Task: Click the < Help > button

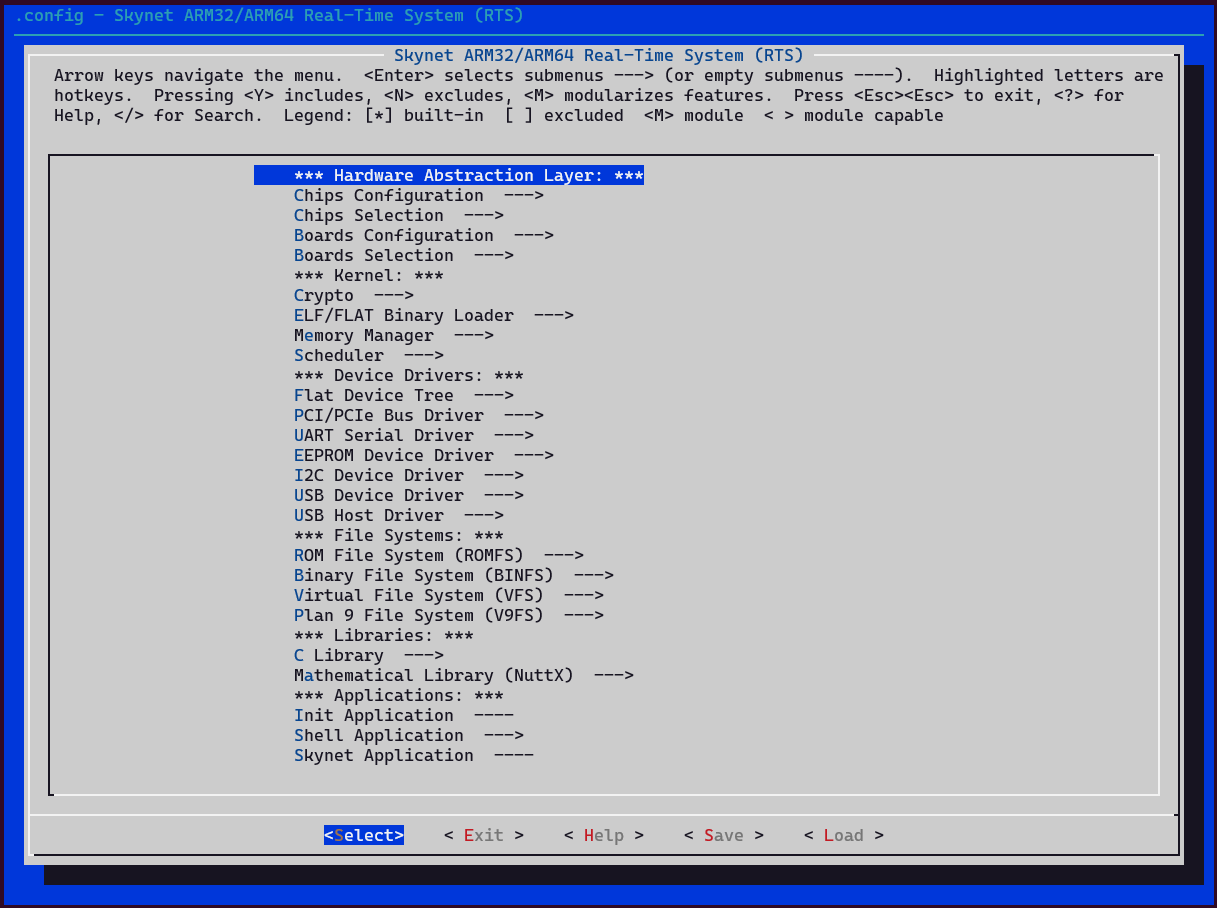Action: tap(604, 835)
